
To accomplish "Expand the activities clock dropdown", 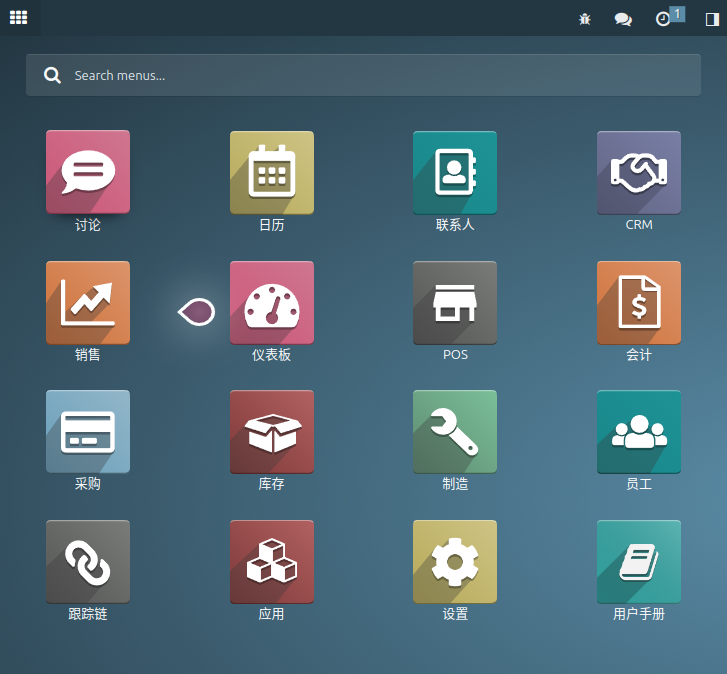I will (x=663, y=19).
